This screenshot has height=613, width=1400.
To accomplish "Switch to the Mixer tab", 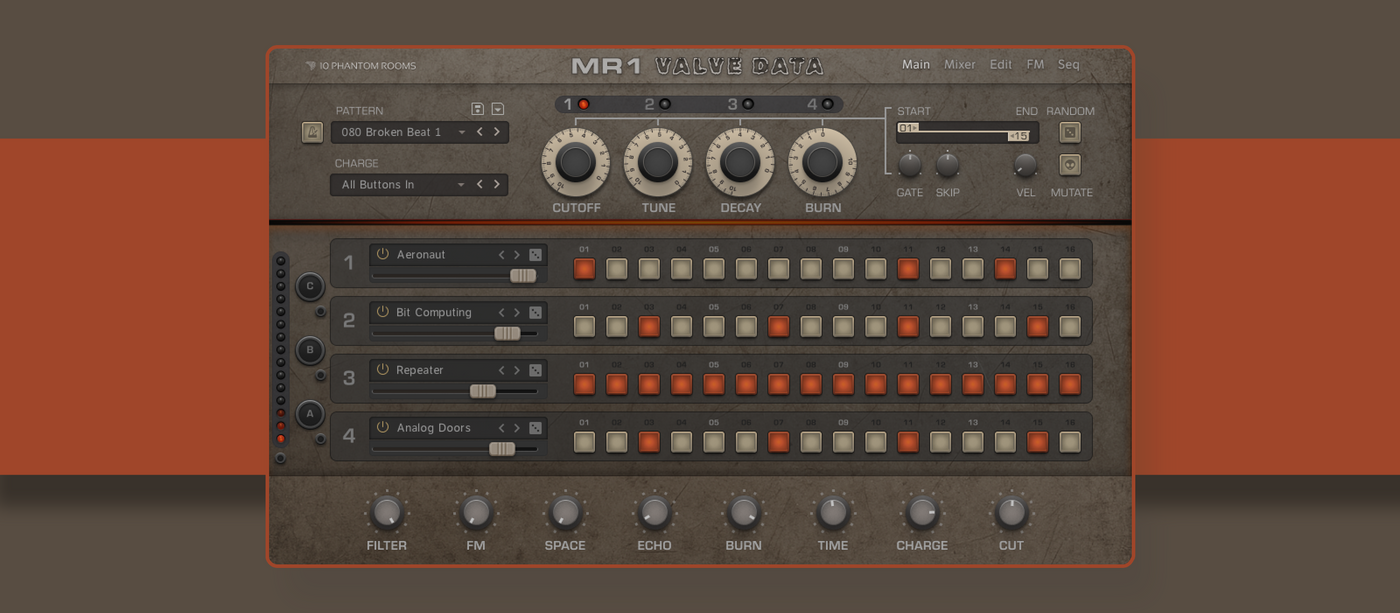I will coord(960,64).
